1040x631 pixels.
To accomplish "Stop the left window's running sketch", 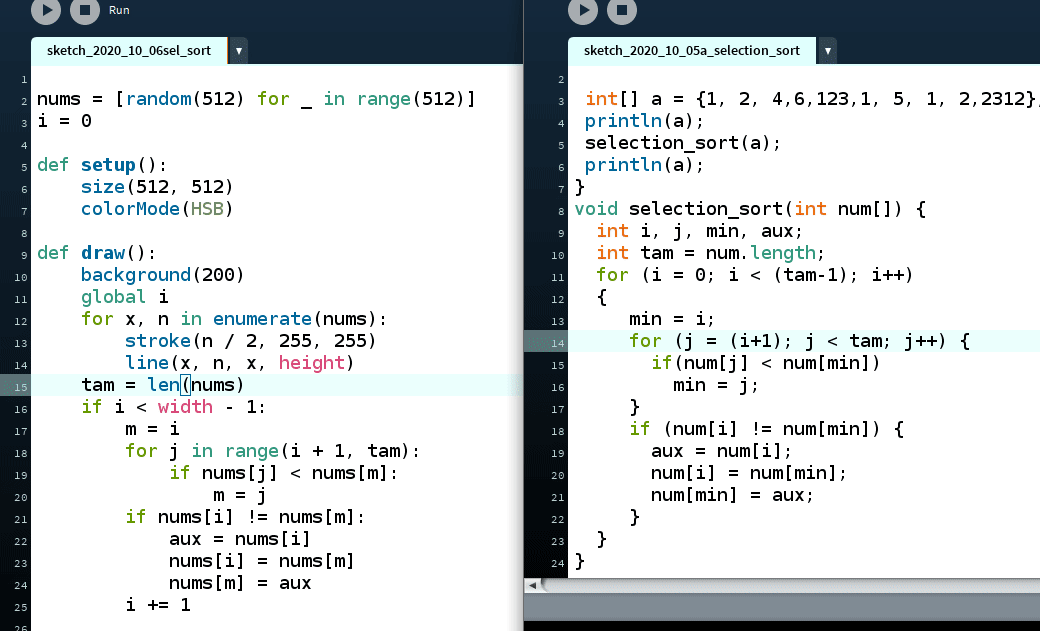I will pyautogui.click(x=84, y=10).
